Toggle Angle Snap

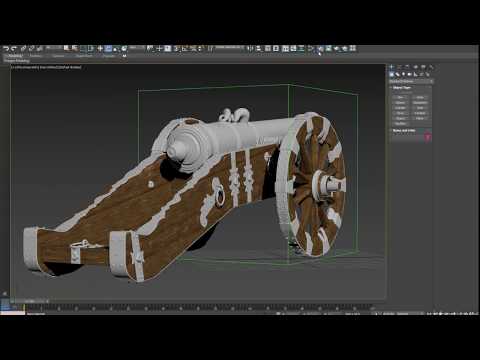tap(184, 49)
